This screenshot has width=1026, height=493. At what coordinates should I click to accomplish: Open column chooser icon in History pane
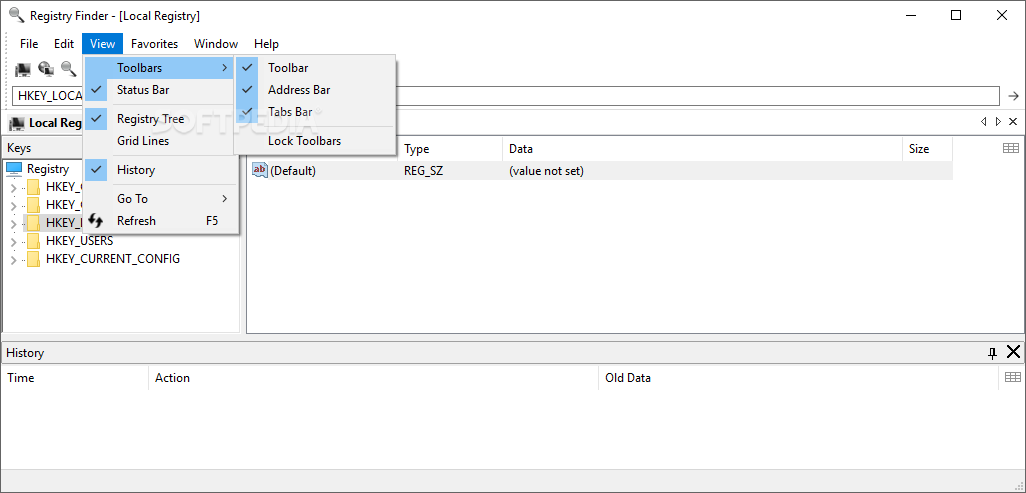1013,377
